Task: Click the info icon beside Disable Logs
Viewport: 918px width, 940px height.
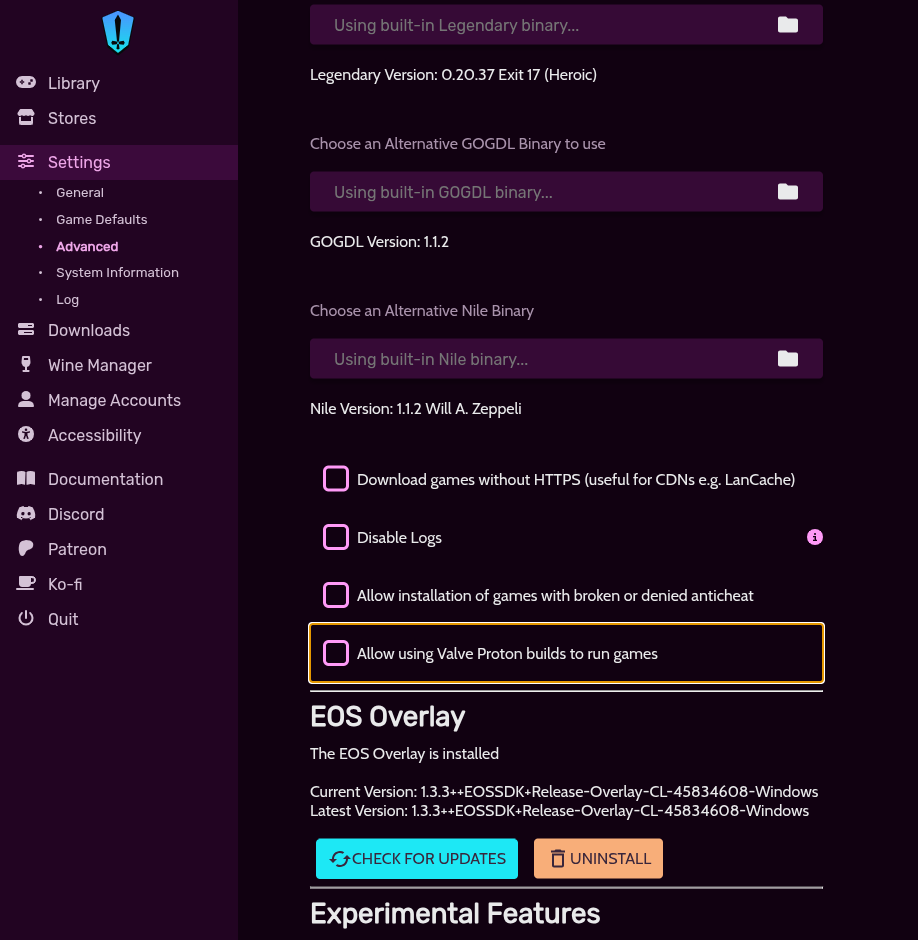Action: click(815, 538)
